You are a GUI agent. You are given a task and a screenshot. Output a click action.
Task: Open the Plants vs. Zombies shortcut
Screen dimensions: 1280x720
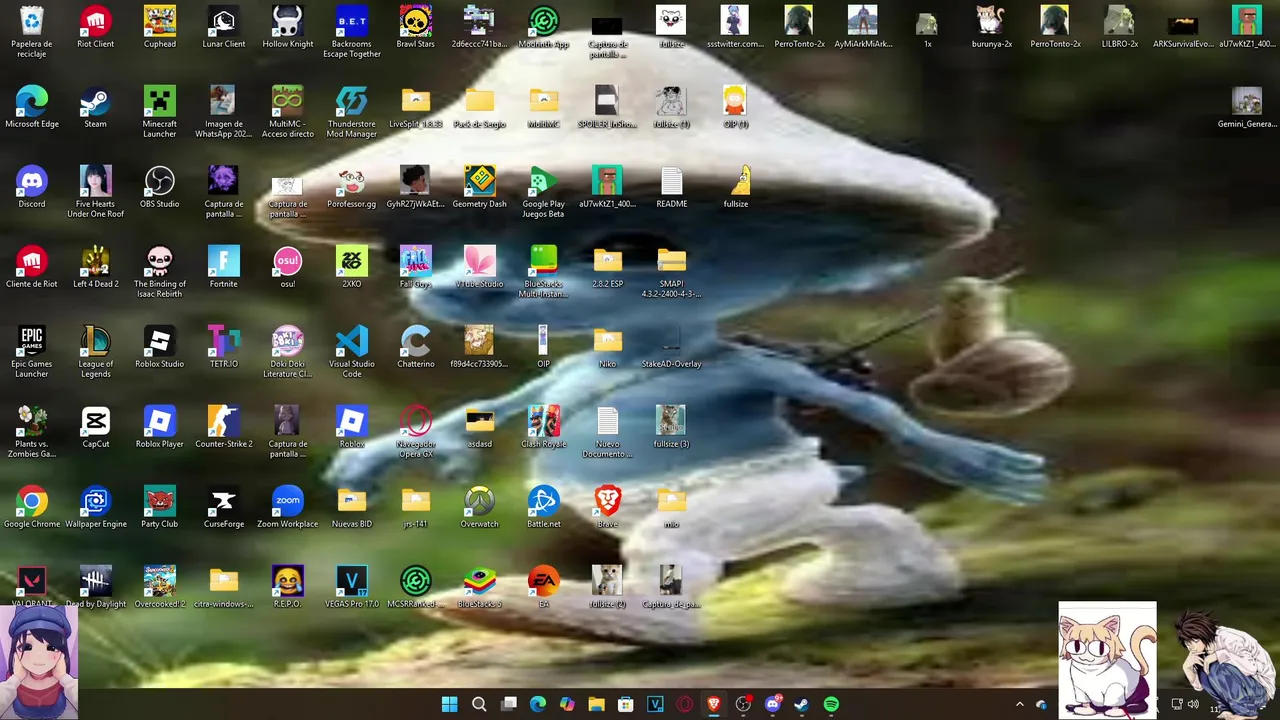(32, 432)
